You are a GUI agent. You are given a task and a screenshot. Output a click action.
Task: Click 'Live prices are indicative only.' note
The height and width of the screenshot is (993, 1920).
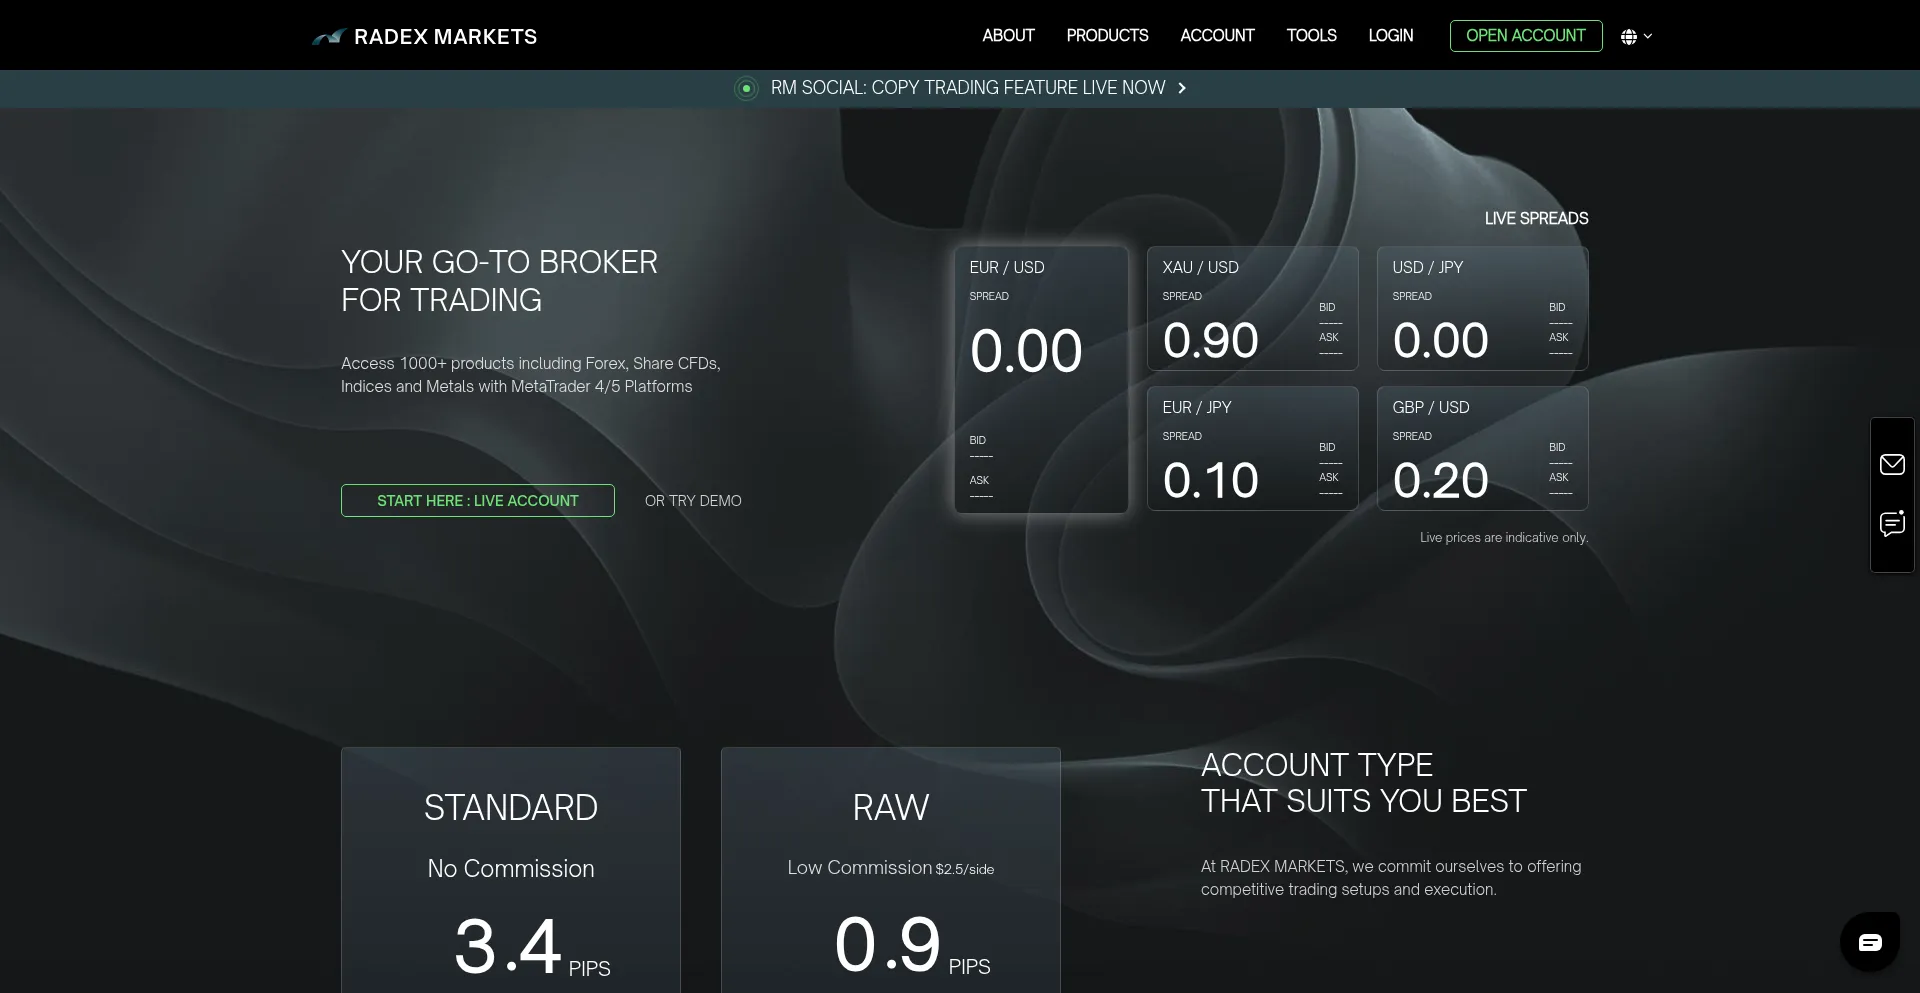coord(1504,538)
